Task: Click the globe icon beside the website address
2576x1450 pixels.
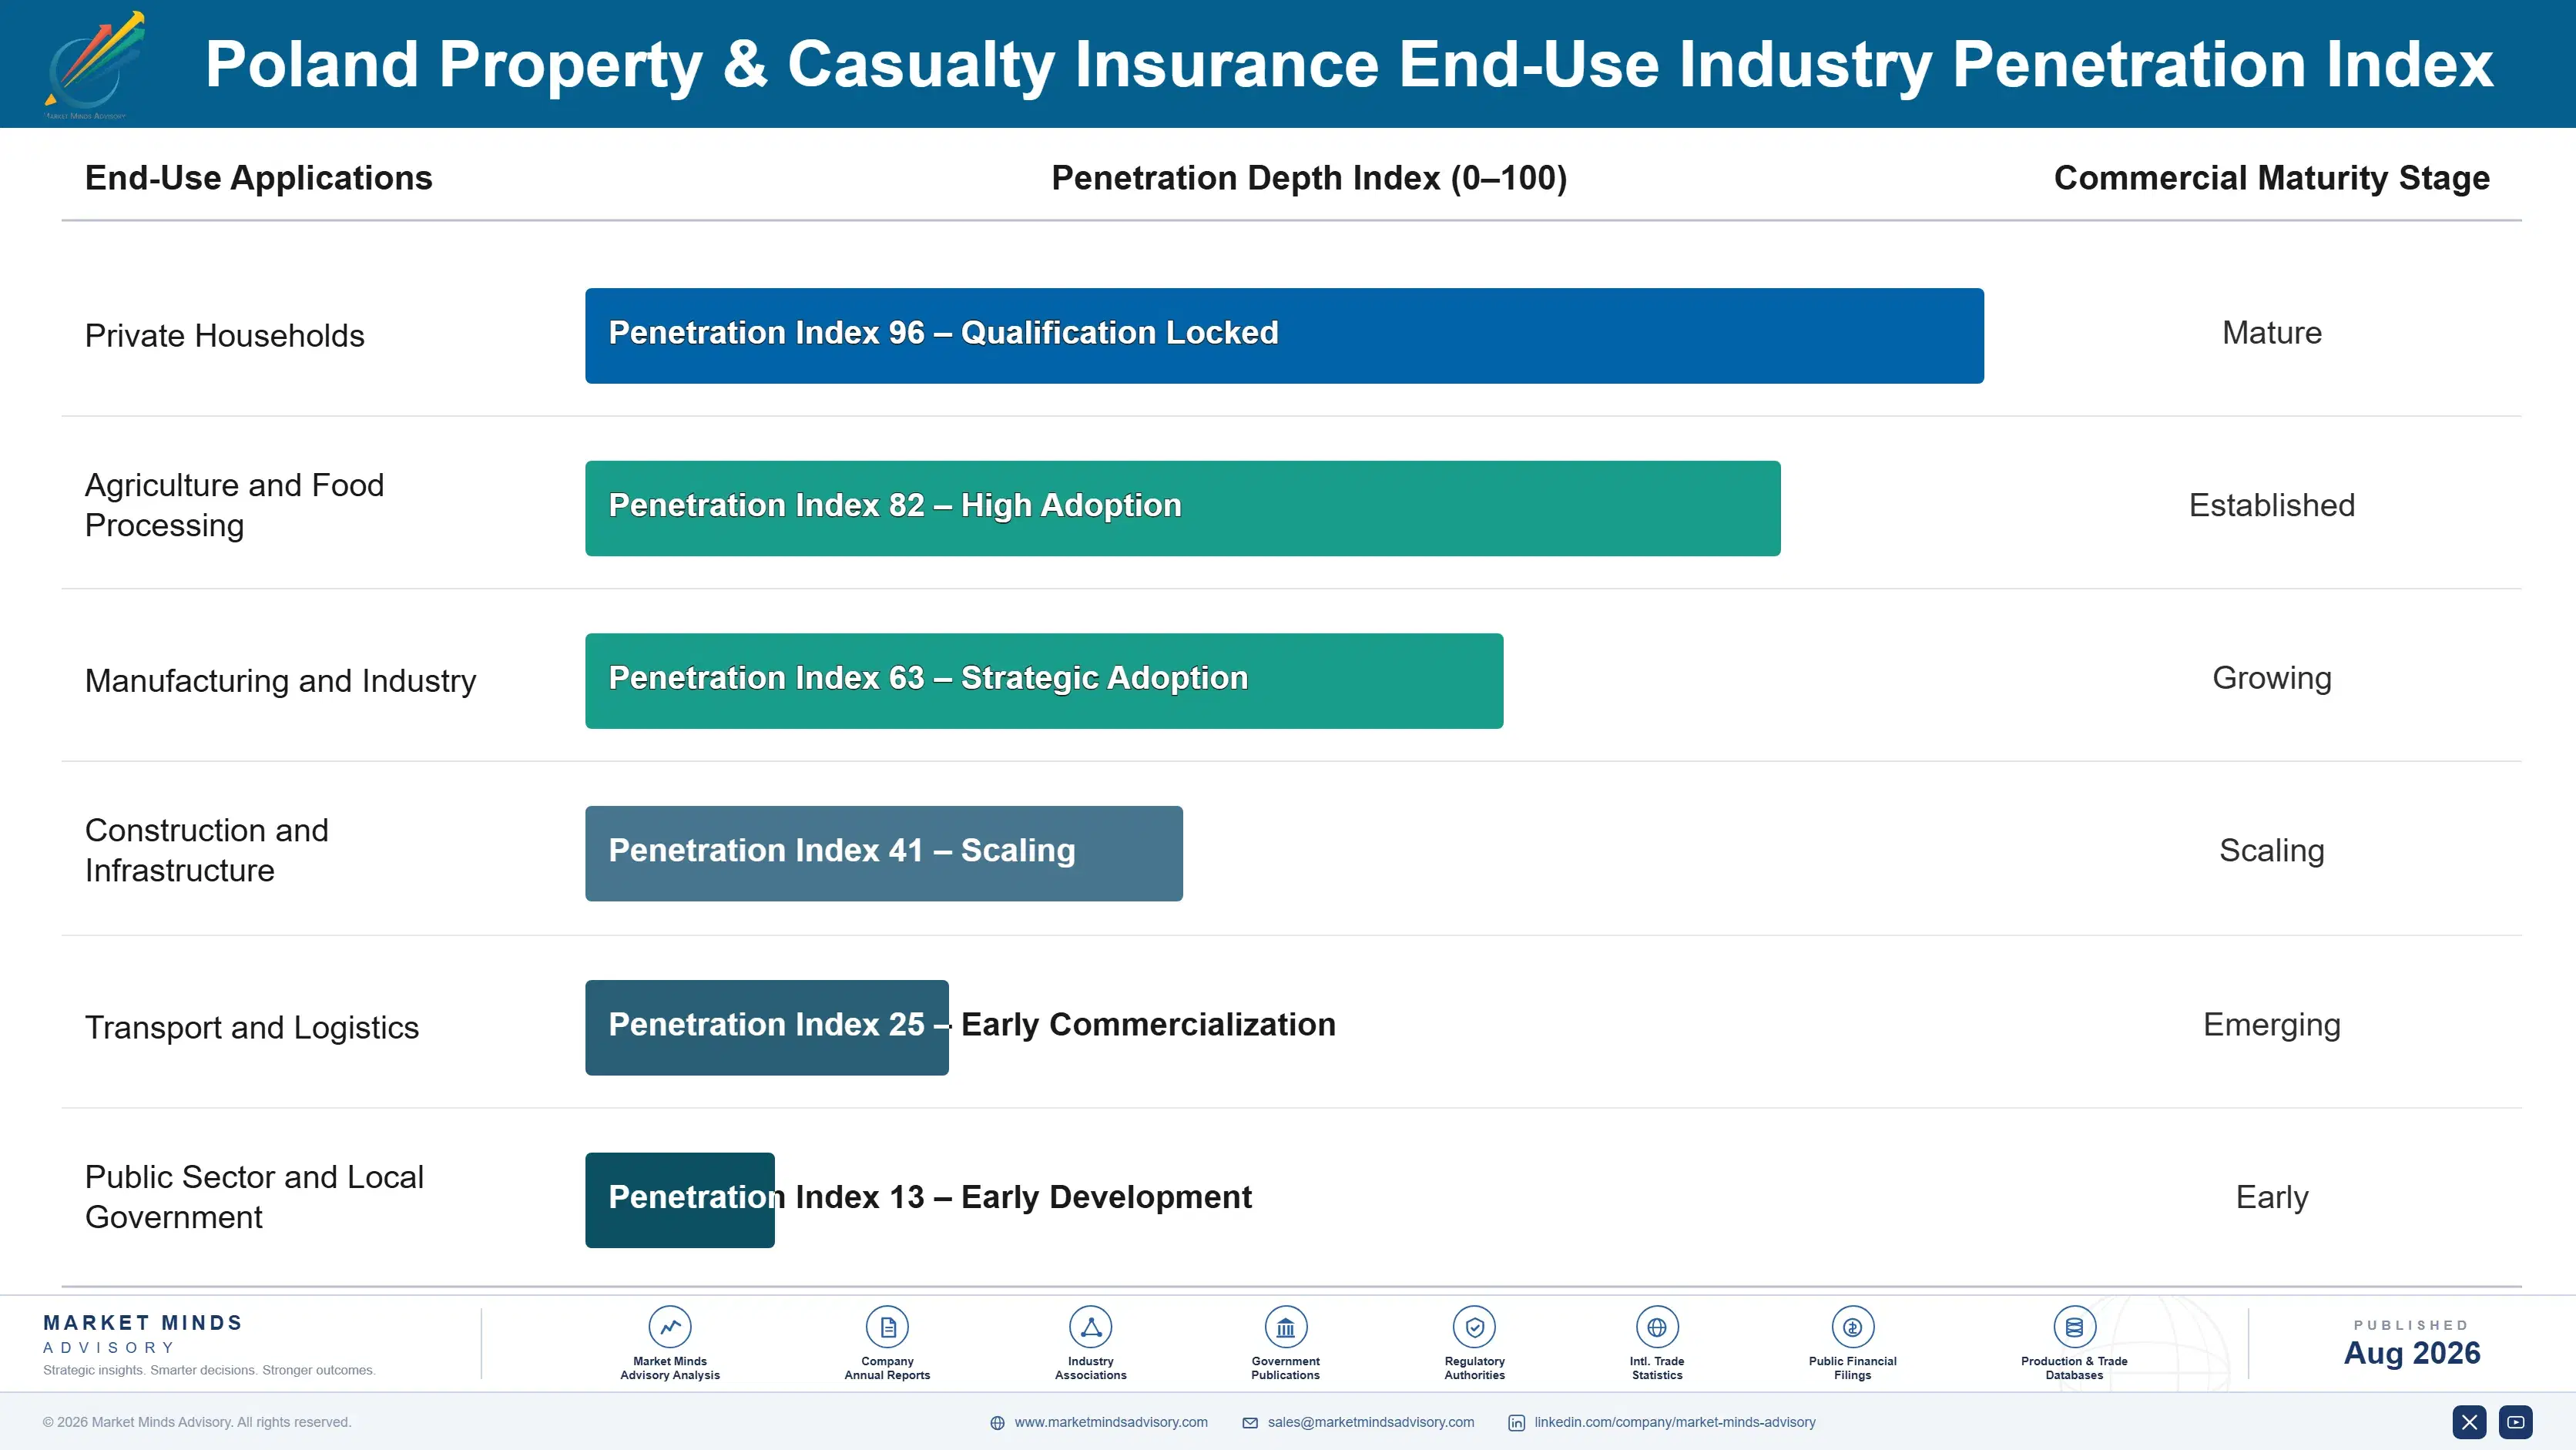Action: click(x=997, y=1423)
